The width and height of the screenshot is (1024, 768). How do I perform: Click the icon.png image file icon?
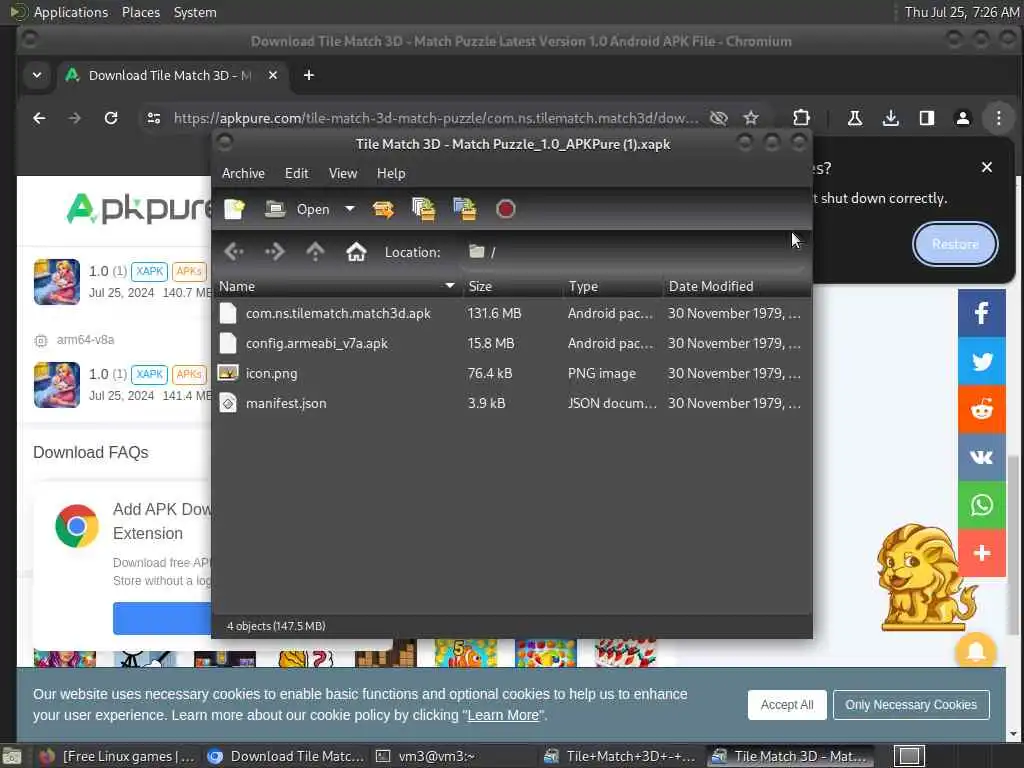(228, 373)
